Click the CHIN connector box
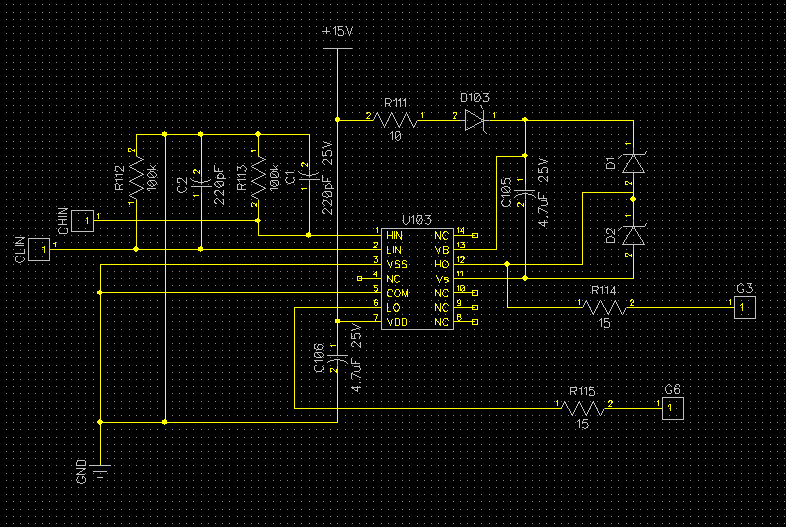The width and height of the screenshot is (786, 527). (x=82, y=221)
